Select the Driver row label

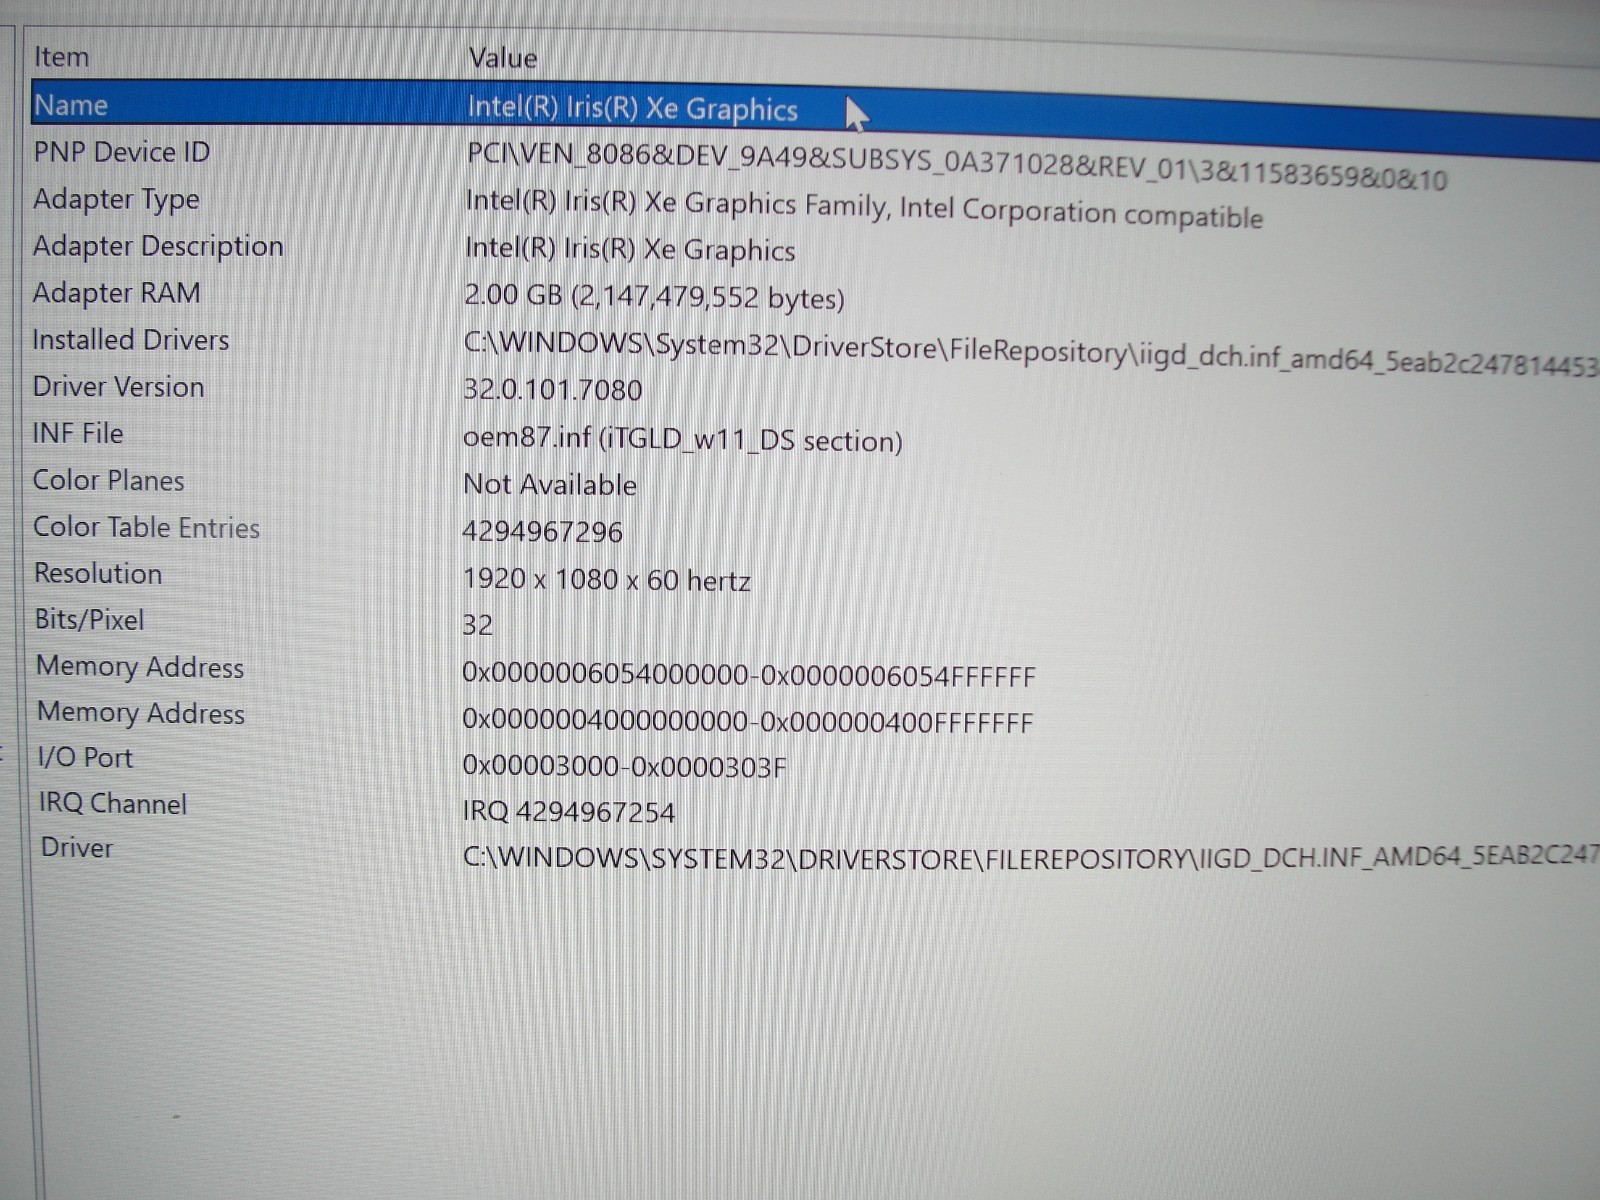[x=77, y=848]
